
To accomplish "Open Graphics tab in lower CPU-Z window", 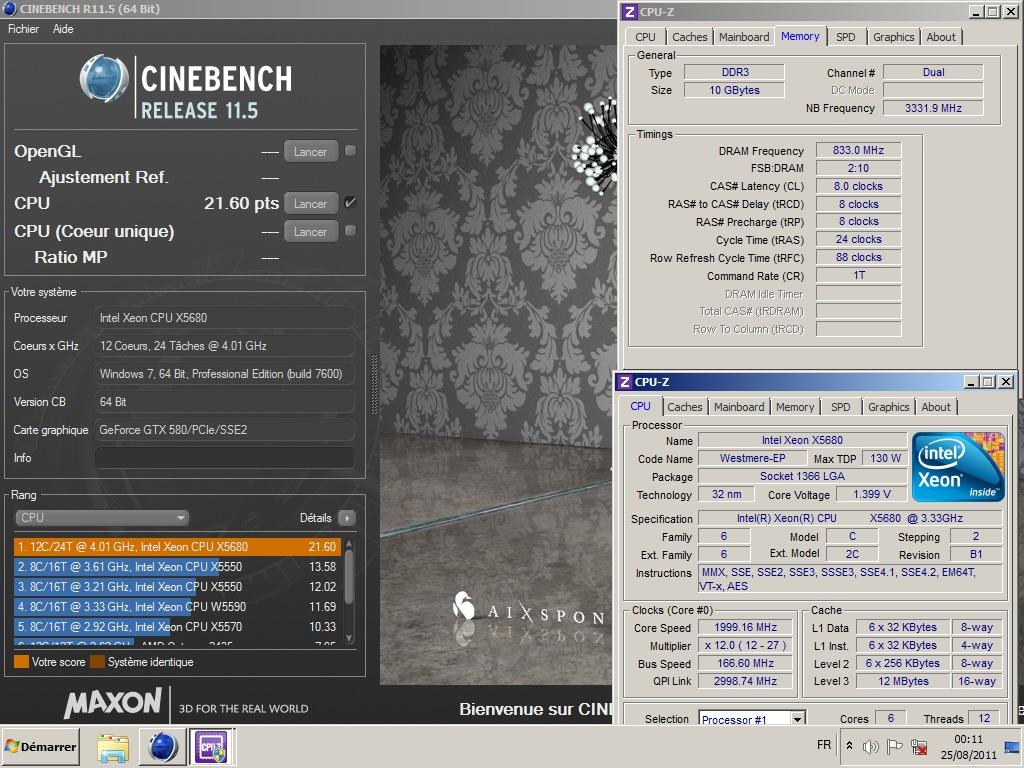I will click(x=888, y=408).
